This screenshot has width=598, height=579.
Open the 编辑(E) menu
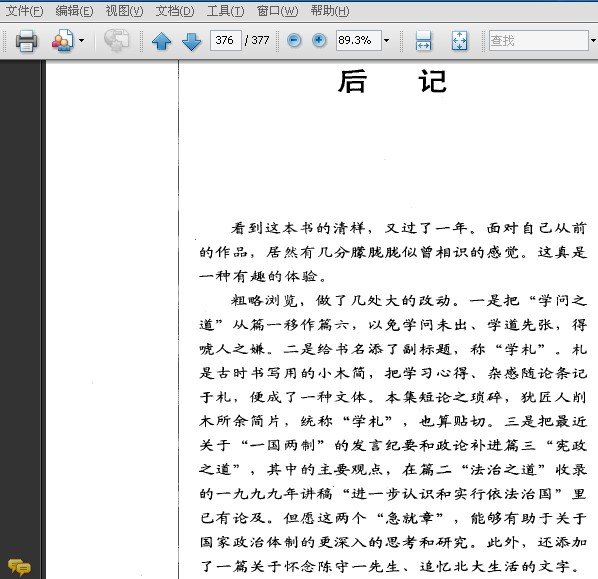coord(74,11)
